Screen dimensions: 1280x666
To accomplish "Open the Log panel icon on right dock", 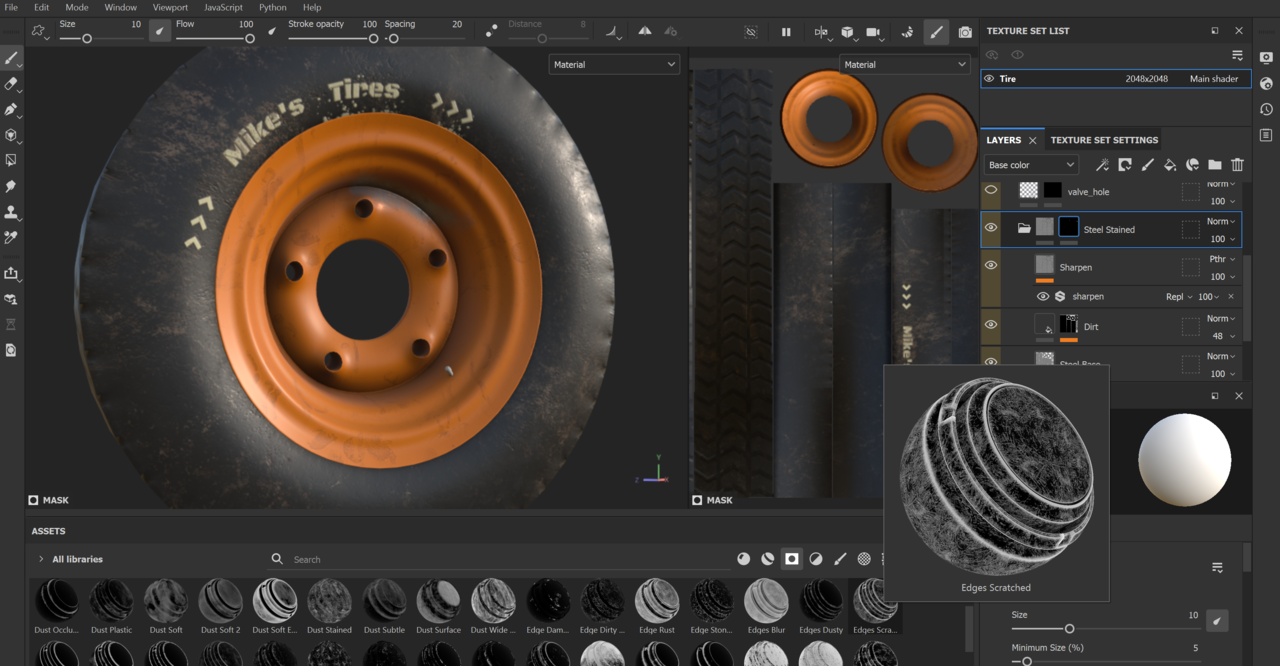I will (1267, 135).
